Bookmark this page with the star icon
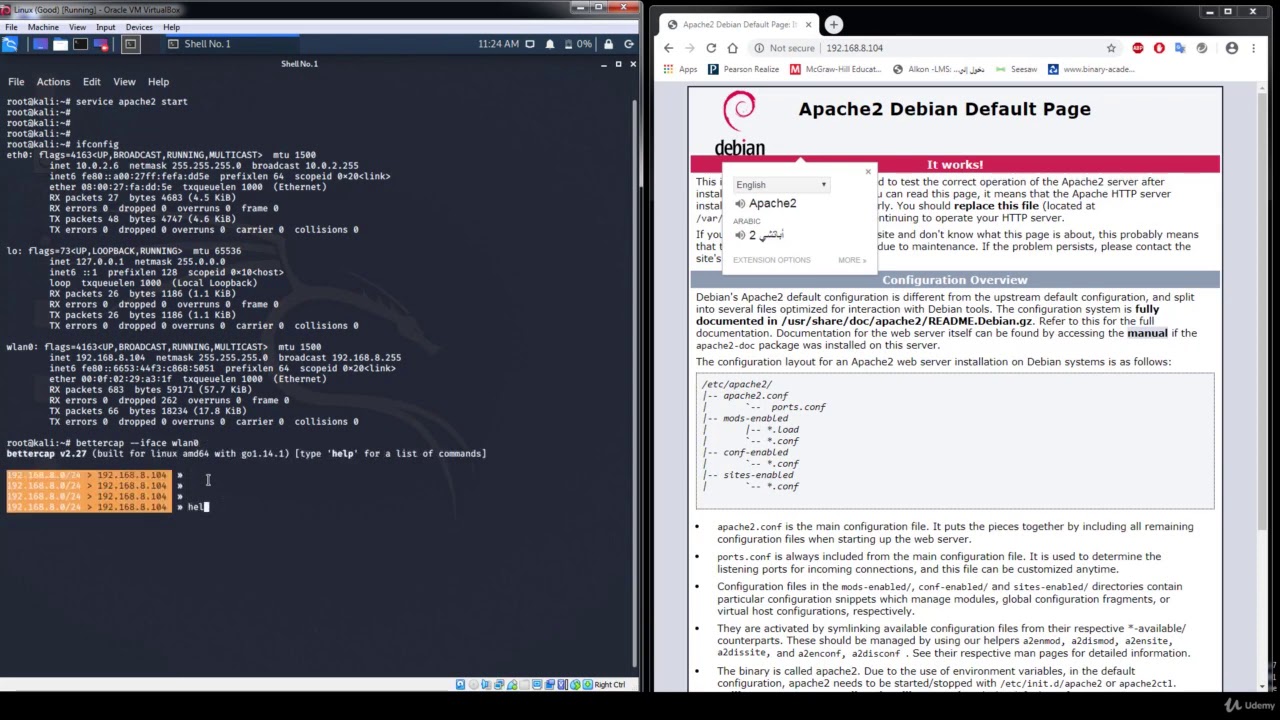This screenshot has height=720, width=1280. click(x=1111, y=48)
